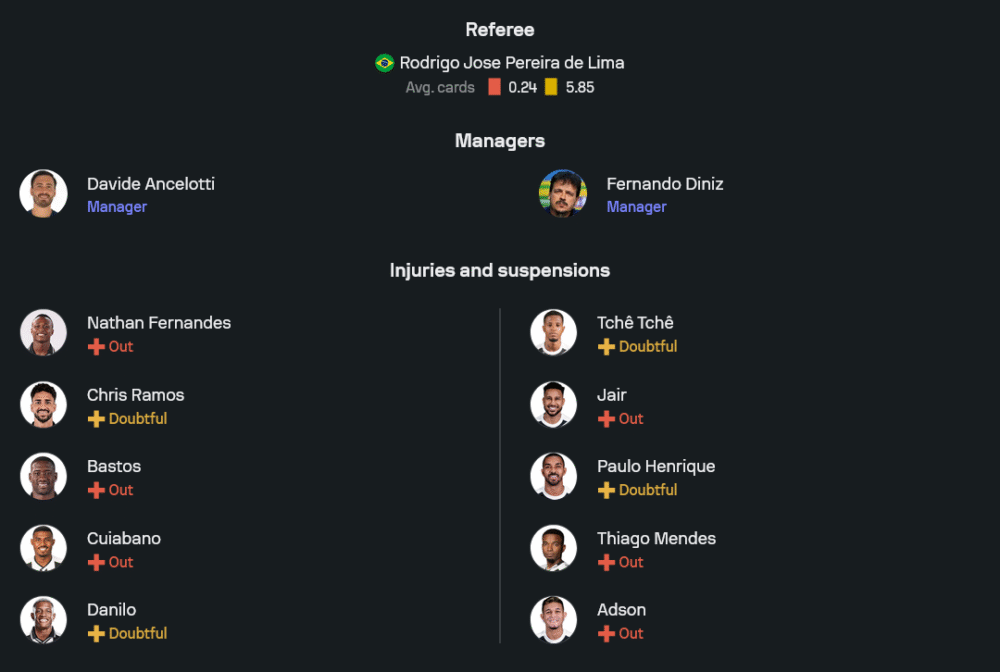Select Bastos' player avatar
Screen dimensions: 1000x672
[x=43, y=477]
